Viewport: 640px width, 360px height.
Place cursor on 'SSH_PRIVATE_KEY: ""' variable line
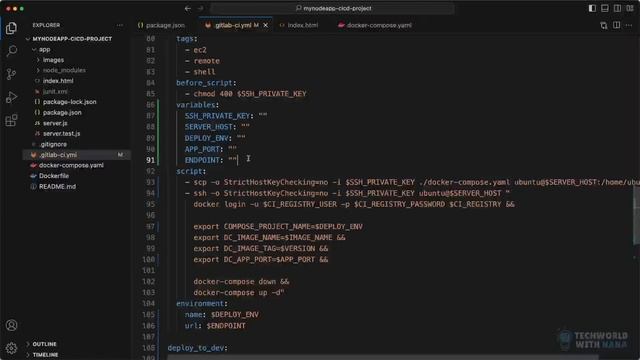(226, 116)
